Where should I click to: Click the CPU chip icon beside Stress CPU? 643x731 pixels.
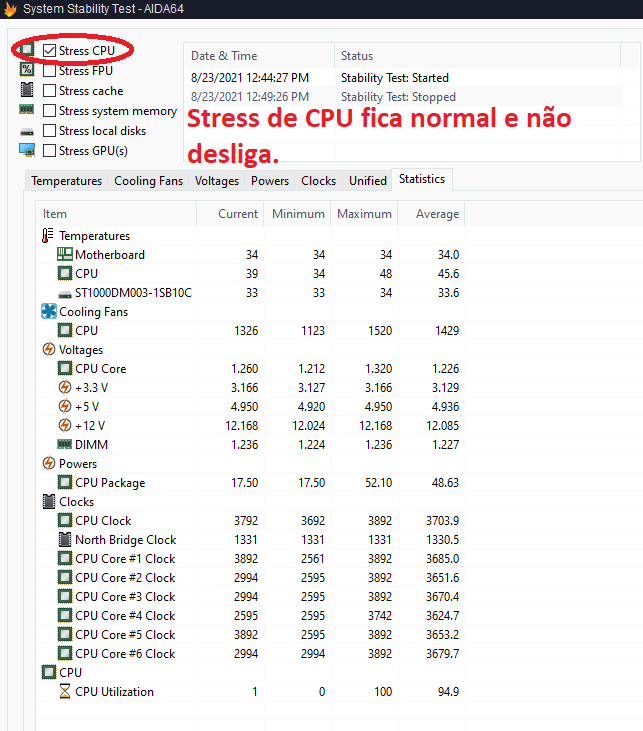[x=27, y=49]
